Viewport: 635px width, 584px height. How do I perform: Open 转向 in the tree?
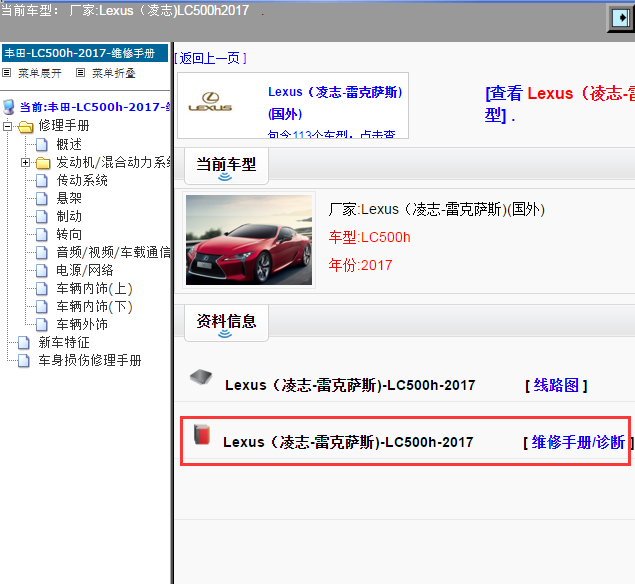69,234
